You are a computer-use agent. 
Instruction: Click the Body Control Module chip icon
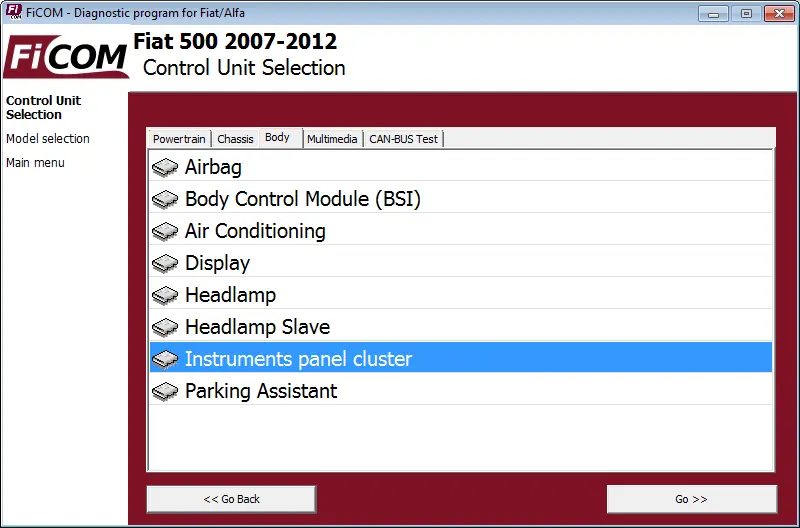click(165, 199)
